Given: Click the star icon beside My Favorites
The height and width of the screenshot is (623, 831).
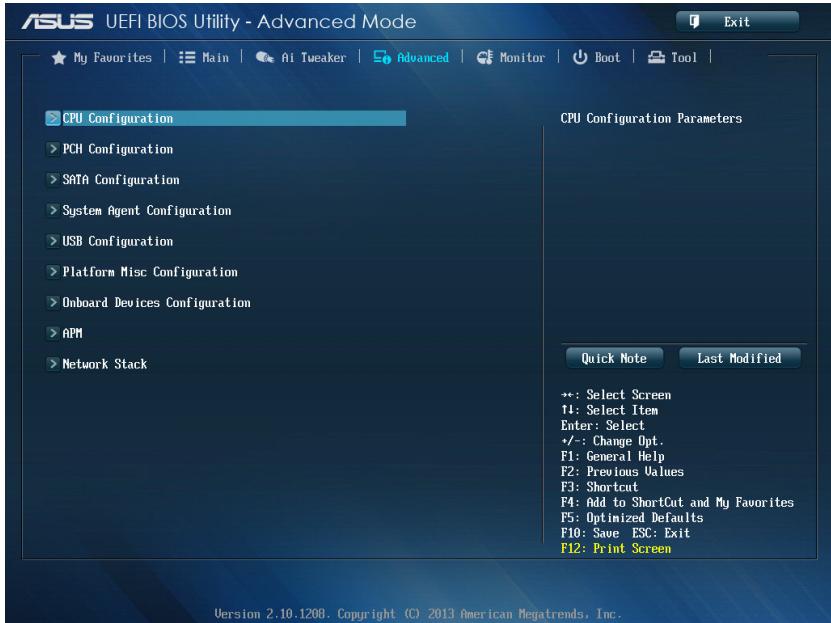Looking at the screenshot, I should (x=59, y=57).
